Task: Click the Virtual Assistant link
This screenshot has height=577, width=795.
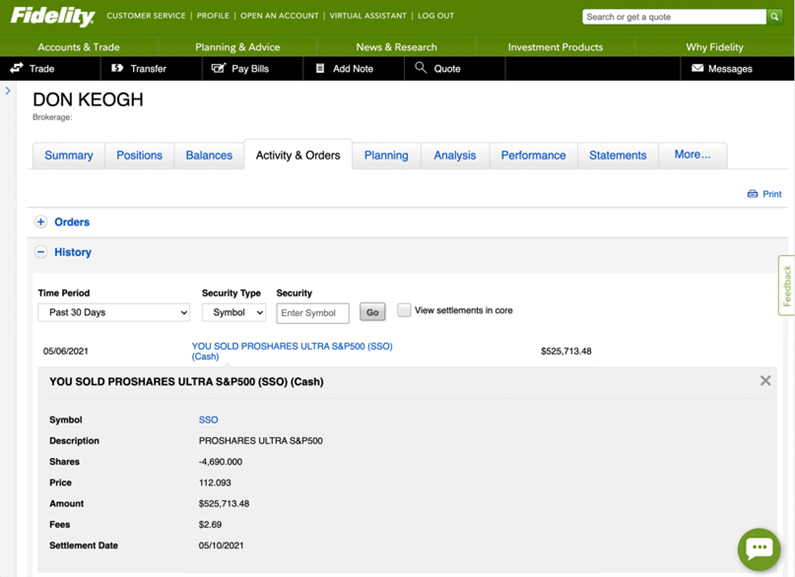Action: [x=368, y=16]
